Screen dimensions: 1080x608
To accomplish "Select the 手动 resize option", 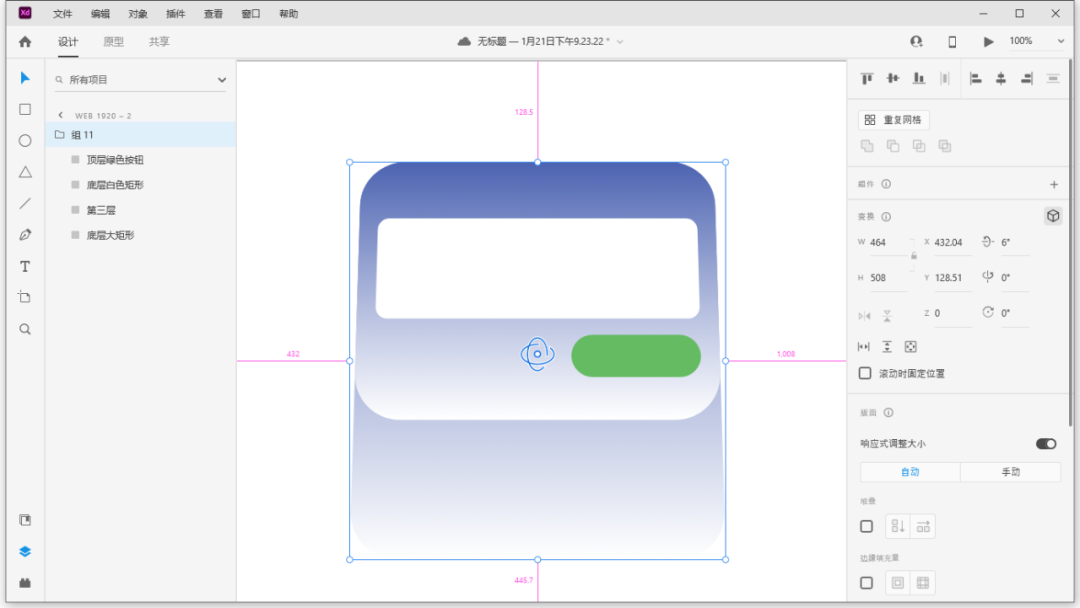I will pyautogui.click(x=1010, y=472).
